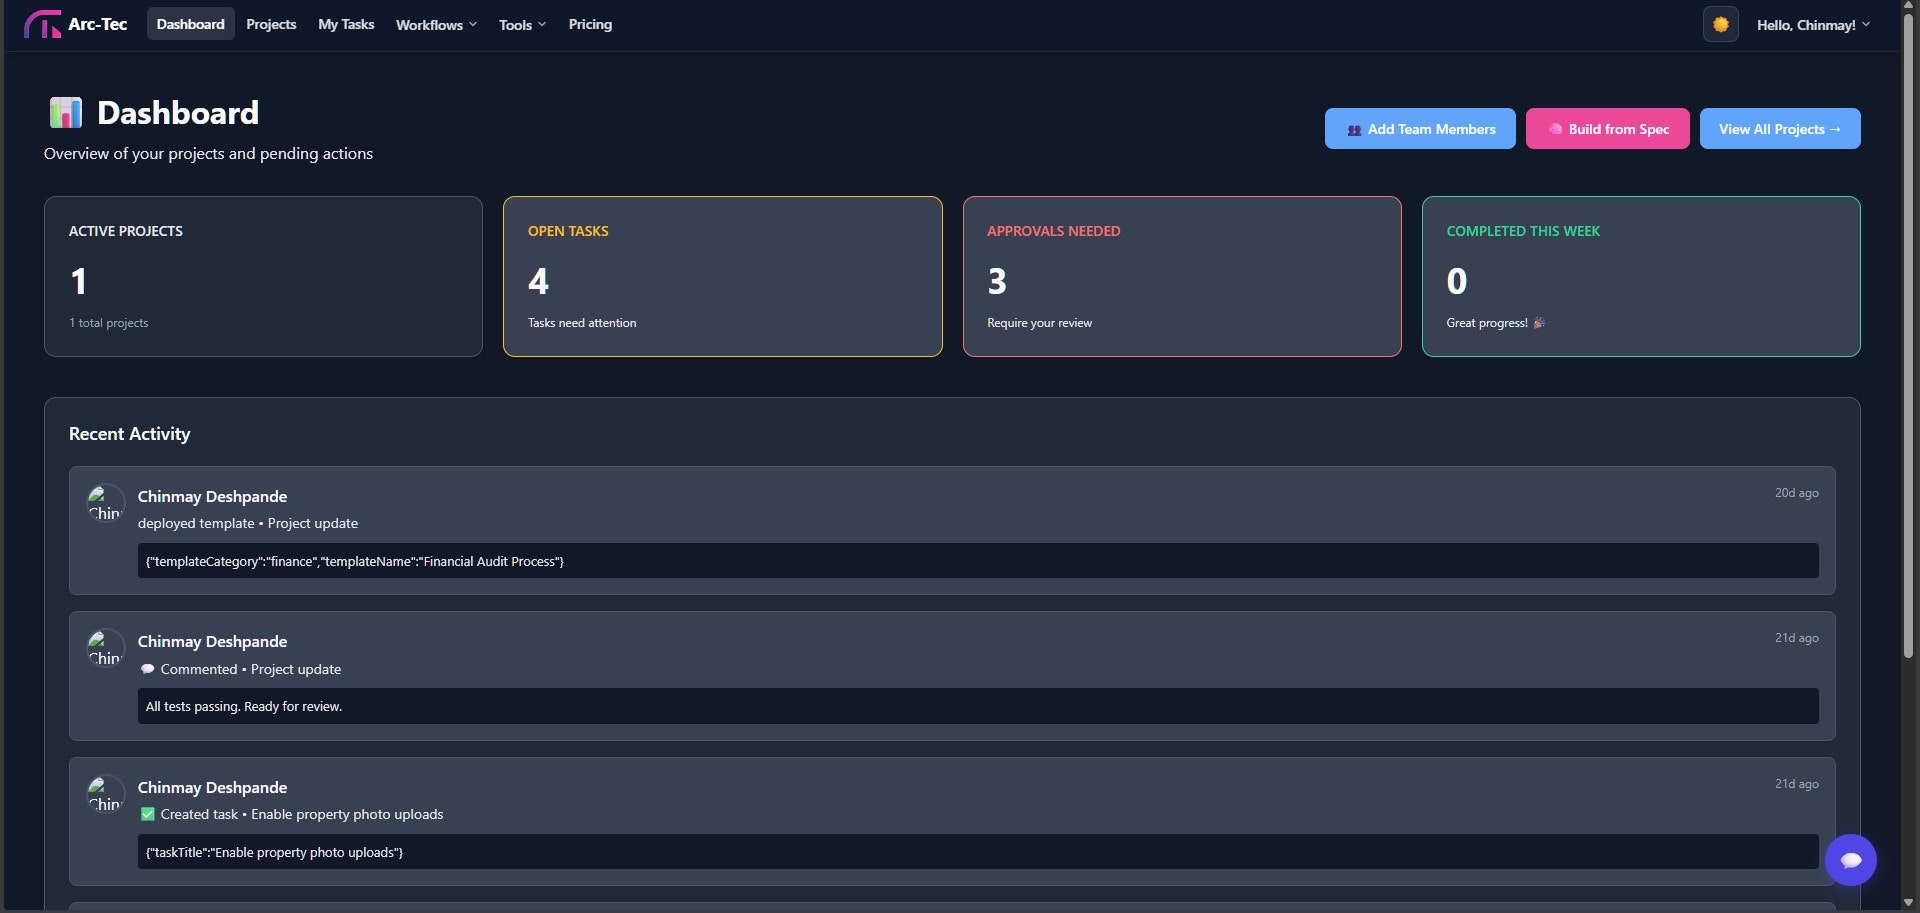1920x913 pixels.
Task: Click the people icon in Add Team Members
Action: point(1354,130)
